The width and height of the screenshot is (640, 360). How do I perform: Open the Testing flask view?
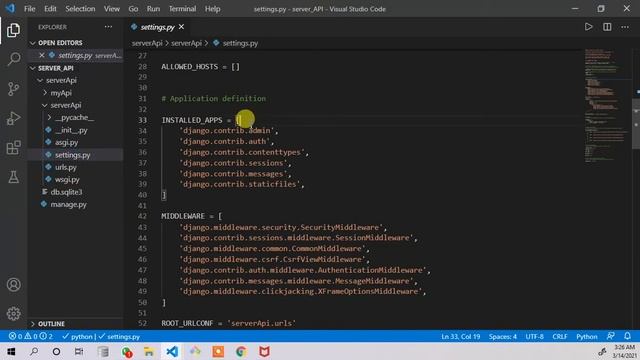coord(13,177)
